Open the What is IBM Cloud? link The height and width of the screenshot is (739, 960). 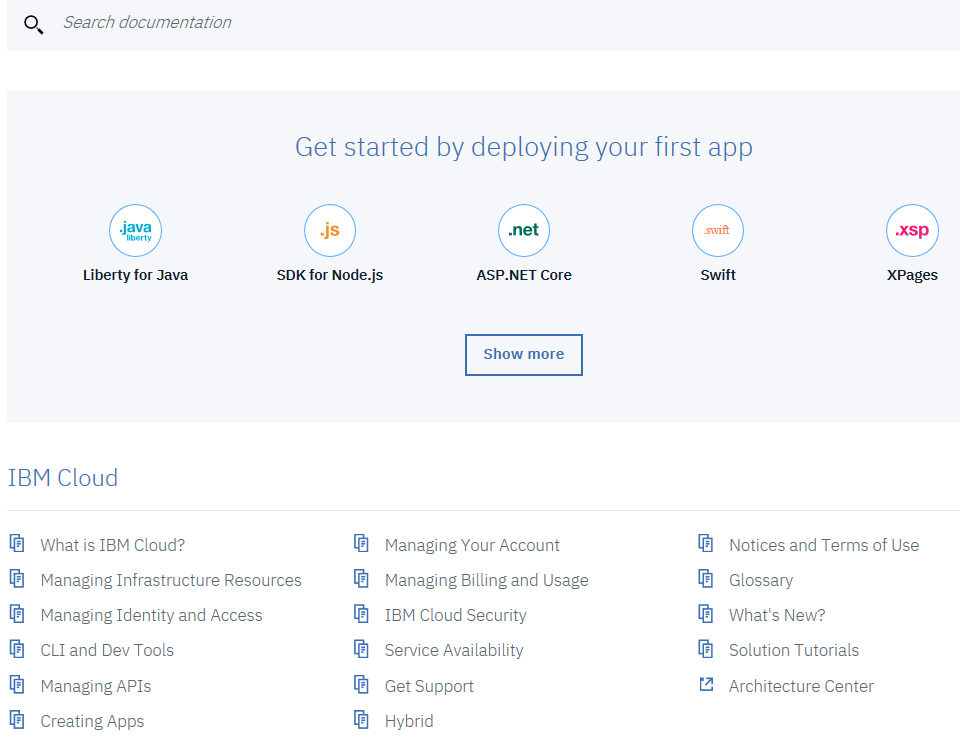(112, 545)
